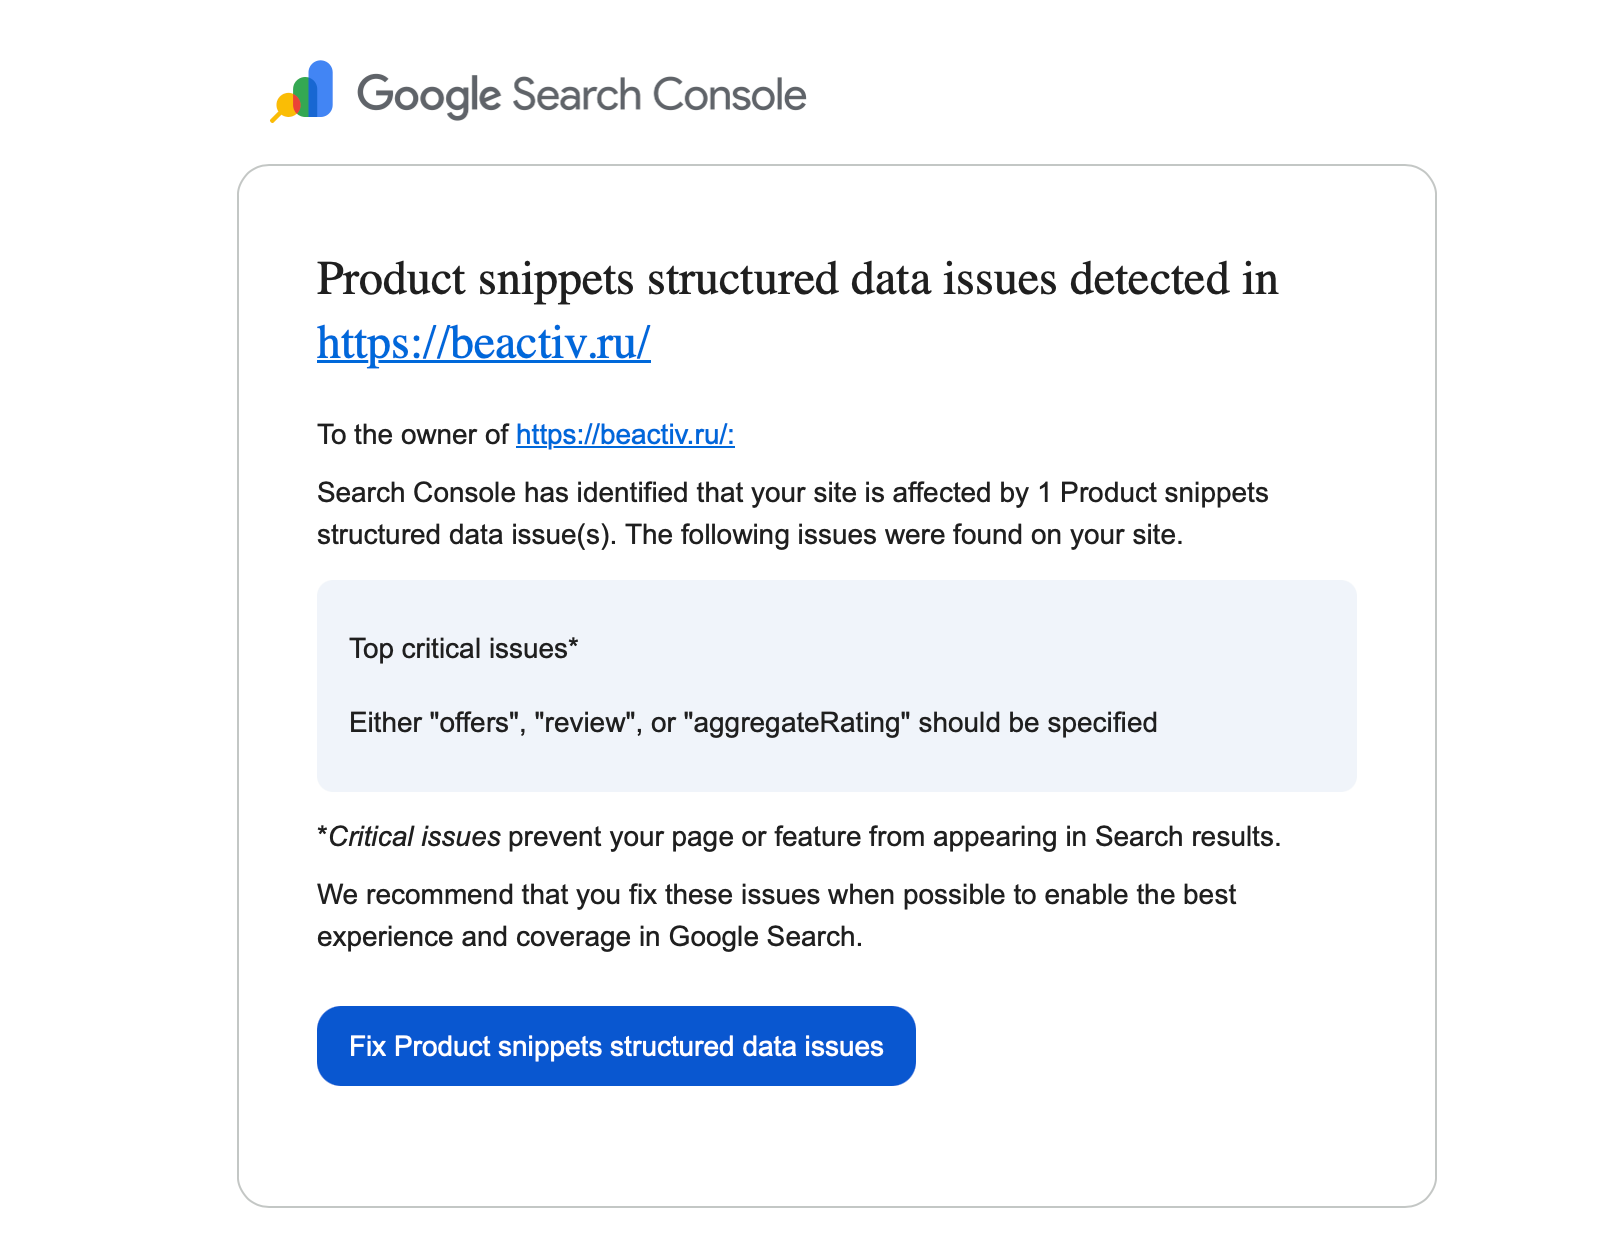Image resolution: width=1604 pixels, height=1242 pixels.
Task: Click 'experience and coverage in Google Search' line
Action: (x=589, y=937)
